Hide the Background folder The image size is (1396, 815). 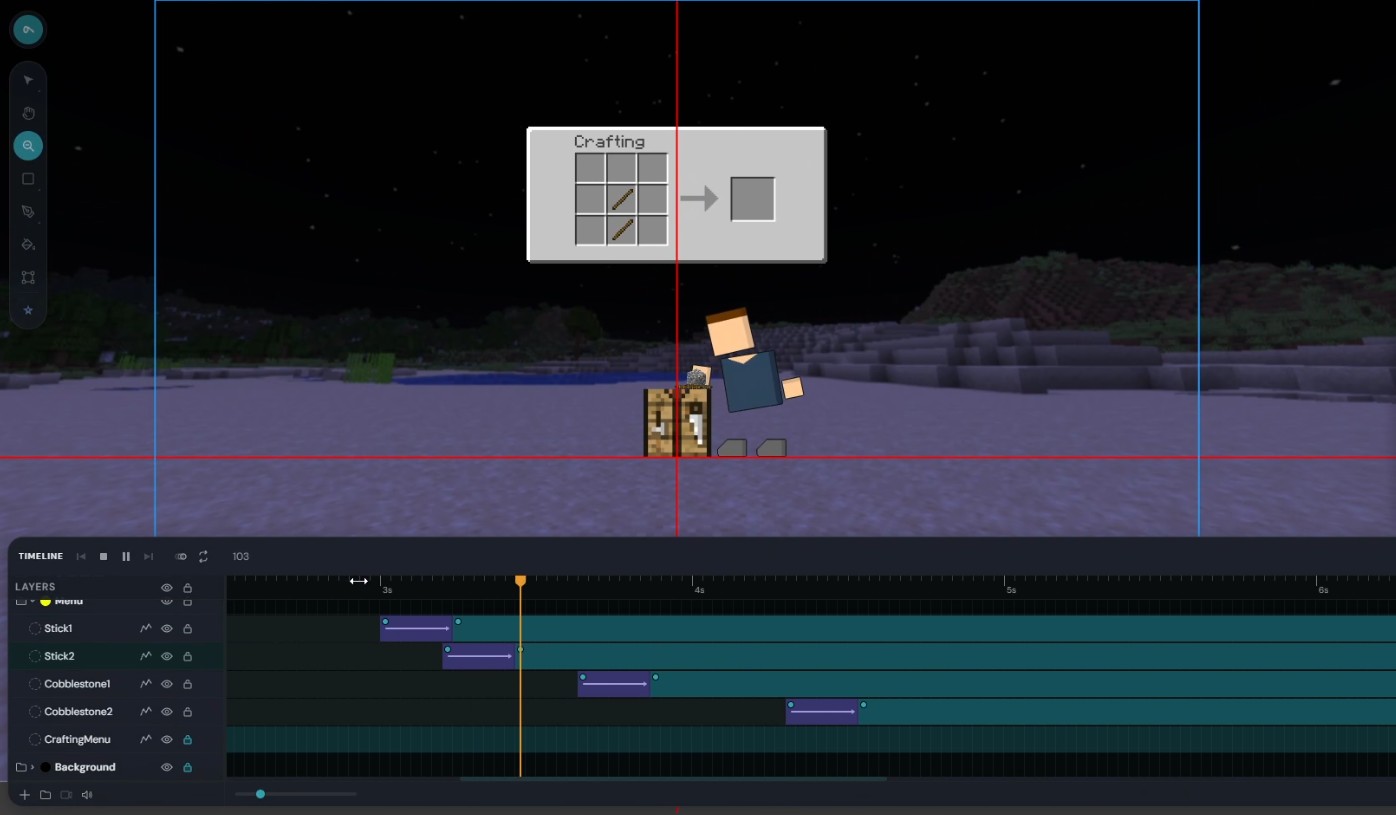tap(167, 767)
